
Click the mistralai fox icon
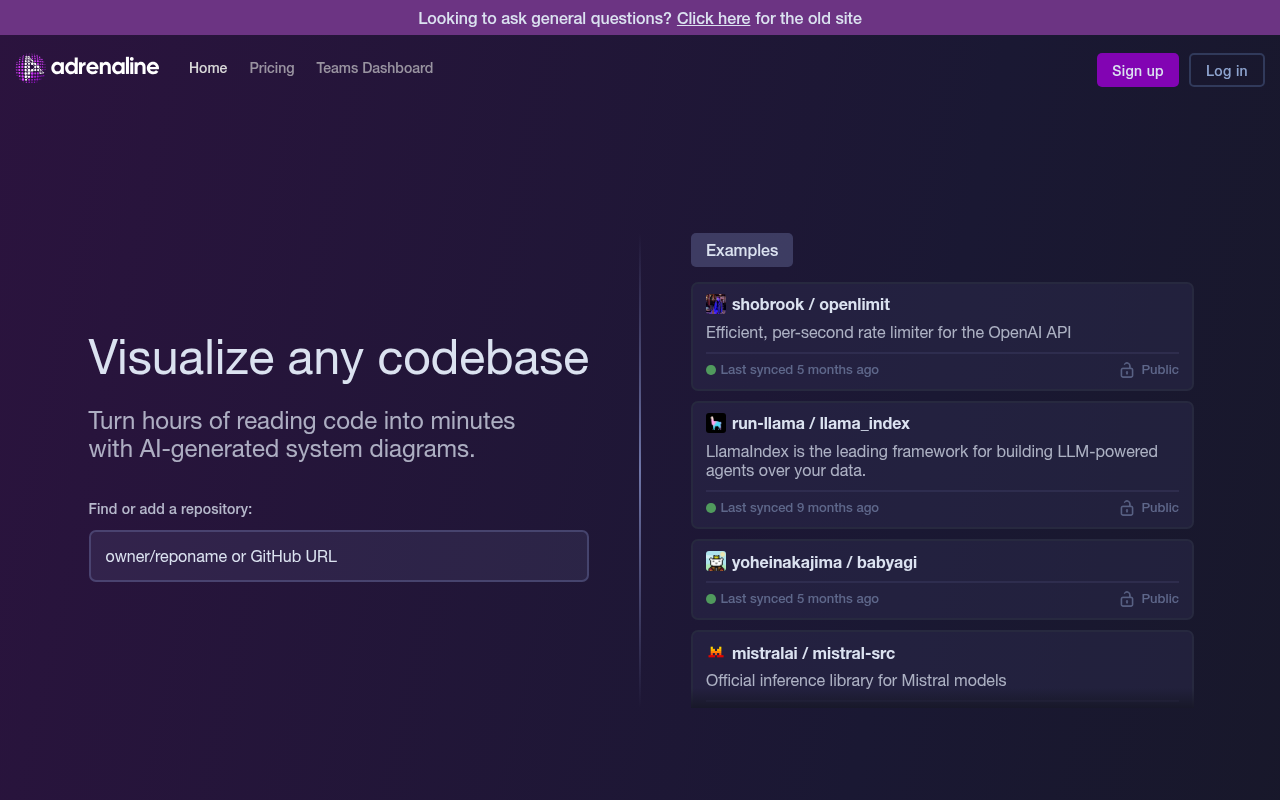[x=716, y=652]
